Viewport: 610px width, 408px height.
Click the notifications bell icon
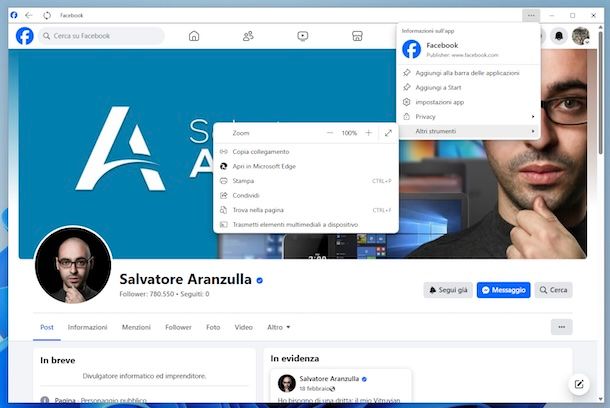point(559,36)
